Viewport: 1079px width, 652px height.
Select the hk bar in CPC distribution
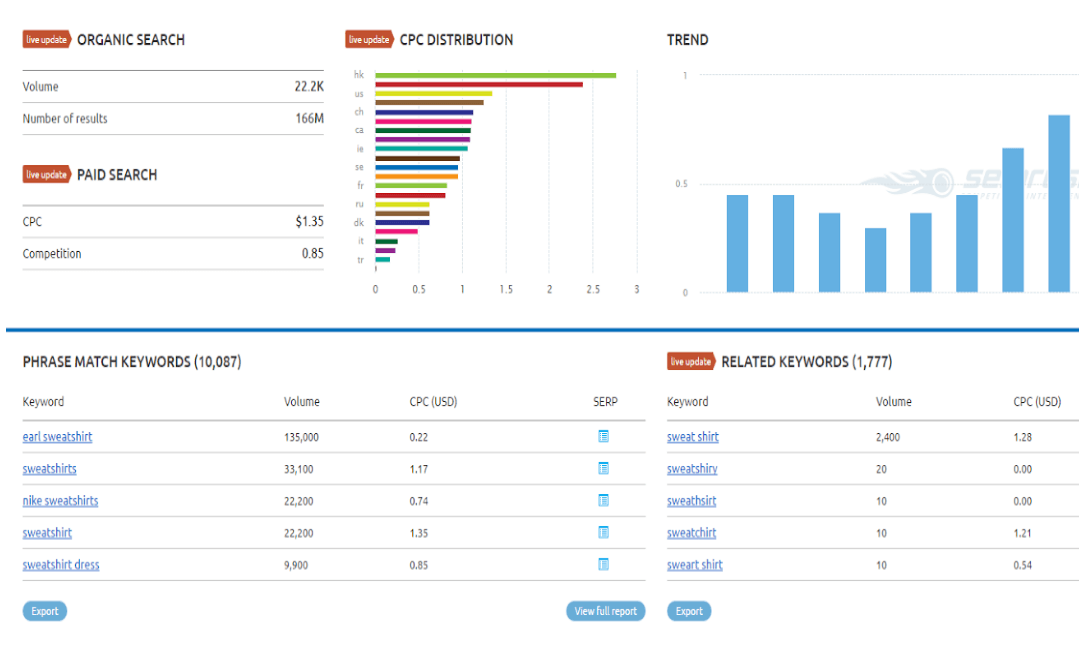495,75
